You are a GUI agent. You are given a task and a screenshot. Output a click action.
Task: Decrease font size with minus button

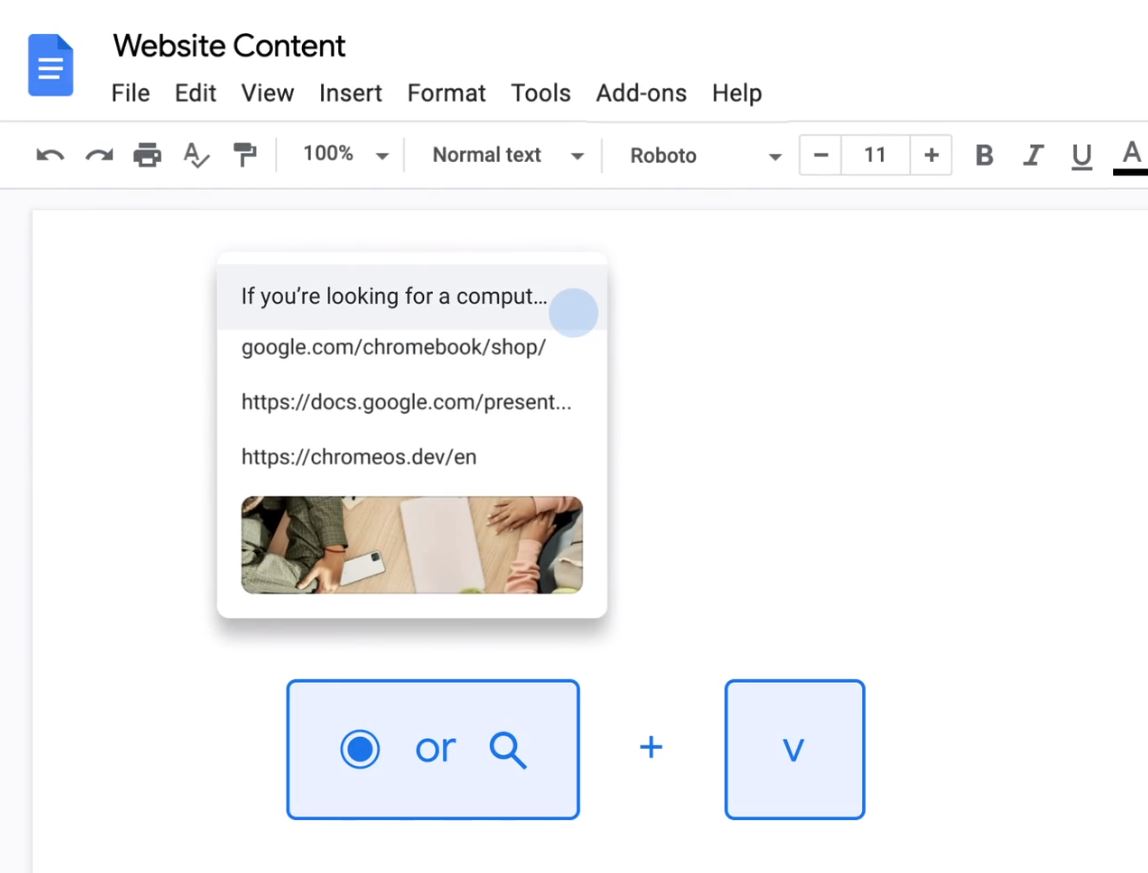coord(821,155)
